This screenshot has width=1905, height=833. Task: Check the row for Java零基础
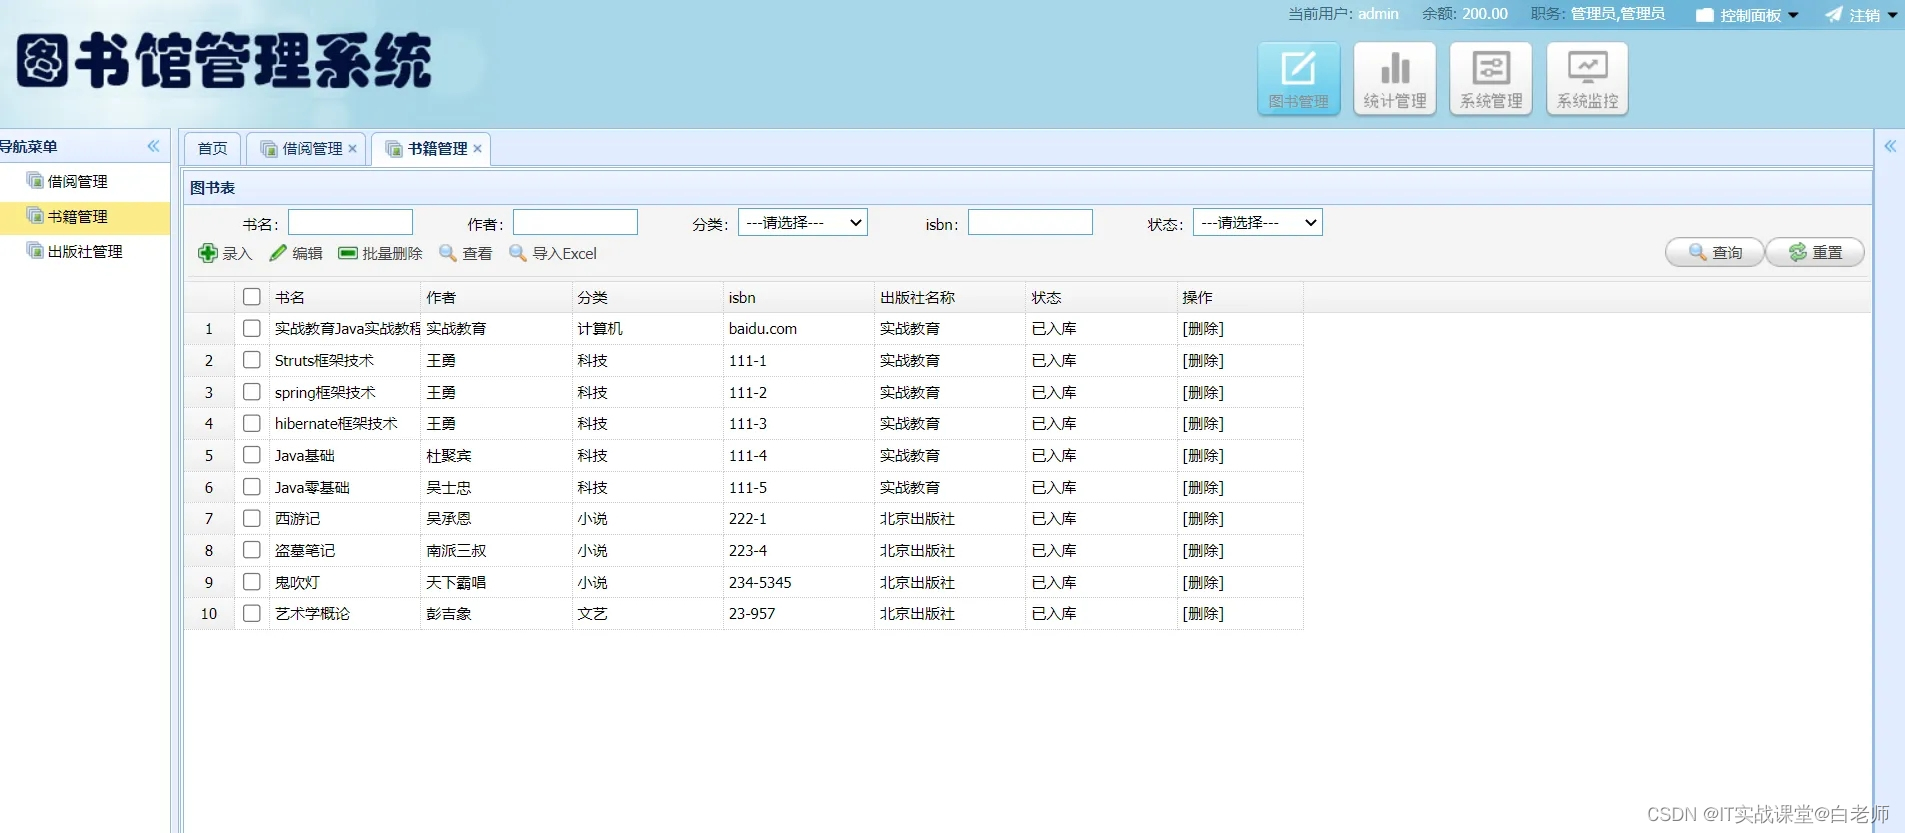pos(252,487)
